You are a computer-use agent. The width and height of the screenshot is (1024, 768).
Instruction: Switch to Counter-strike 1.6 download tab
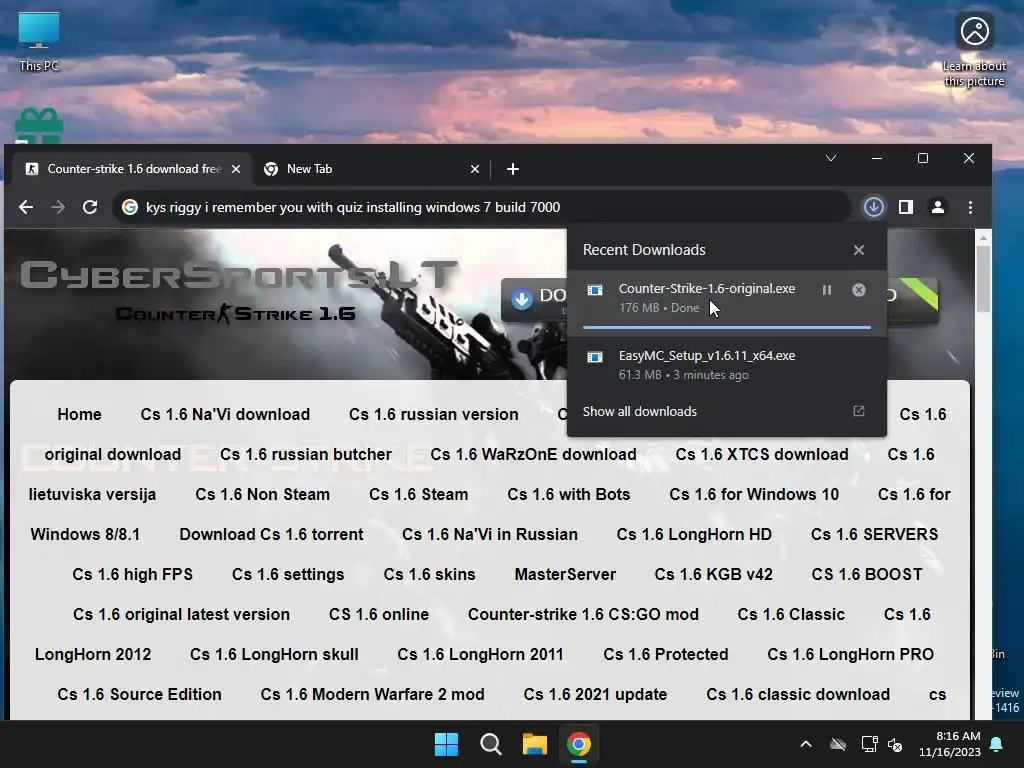tap(133, 168)
